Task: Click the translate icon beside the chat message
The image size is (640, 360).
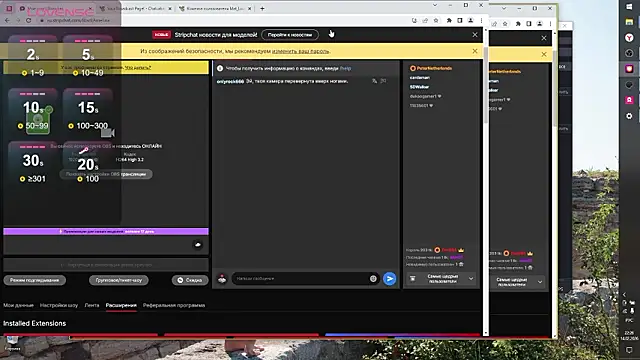Action: (x=374, y=81)
